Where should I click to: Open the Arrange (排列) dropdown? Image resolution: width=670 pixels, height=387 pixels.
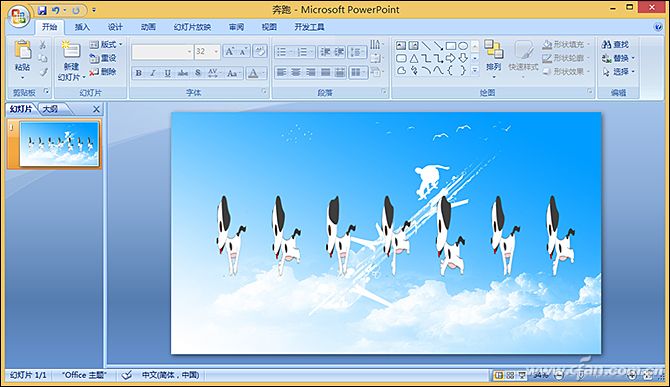[494, 60]
